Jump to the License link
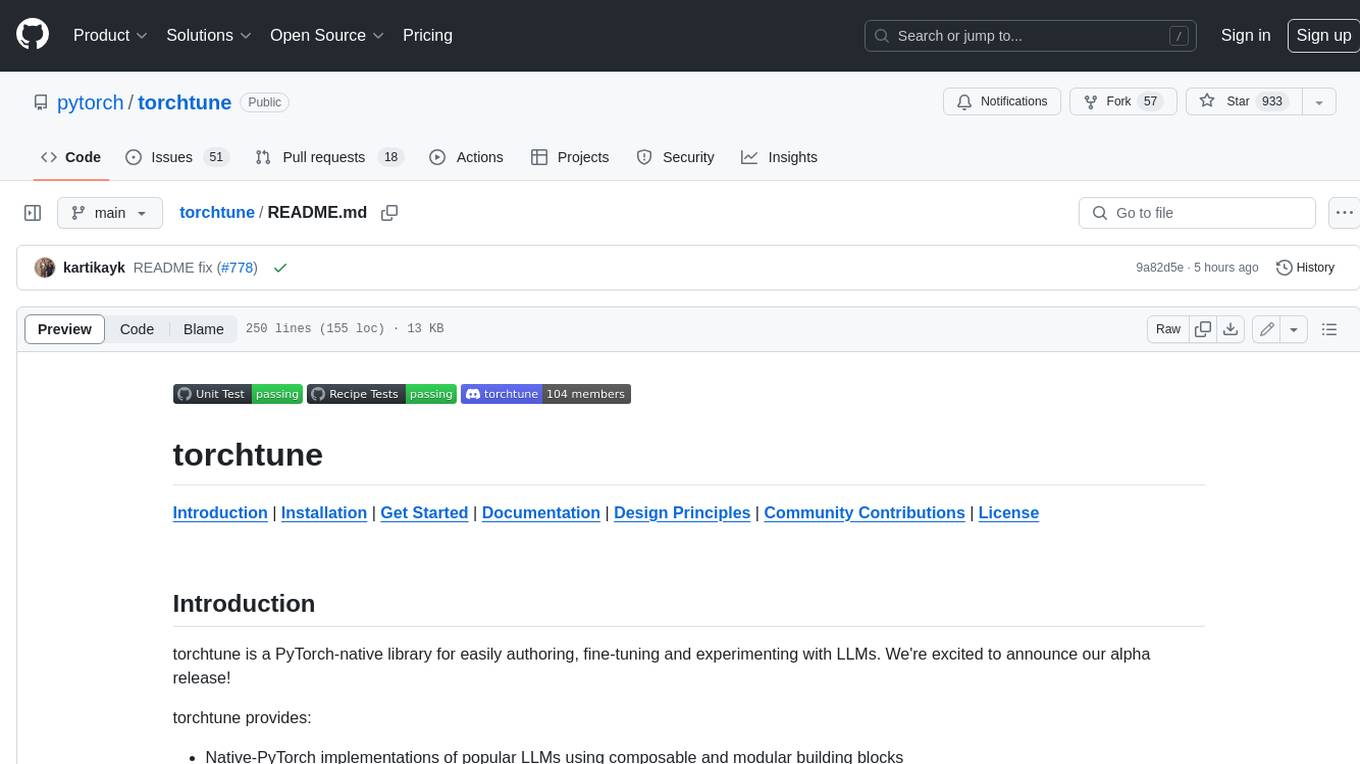1360x764 pixels. click(x=1008, y=513)
